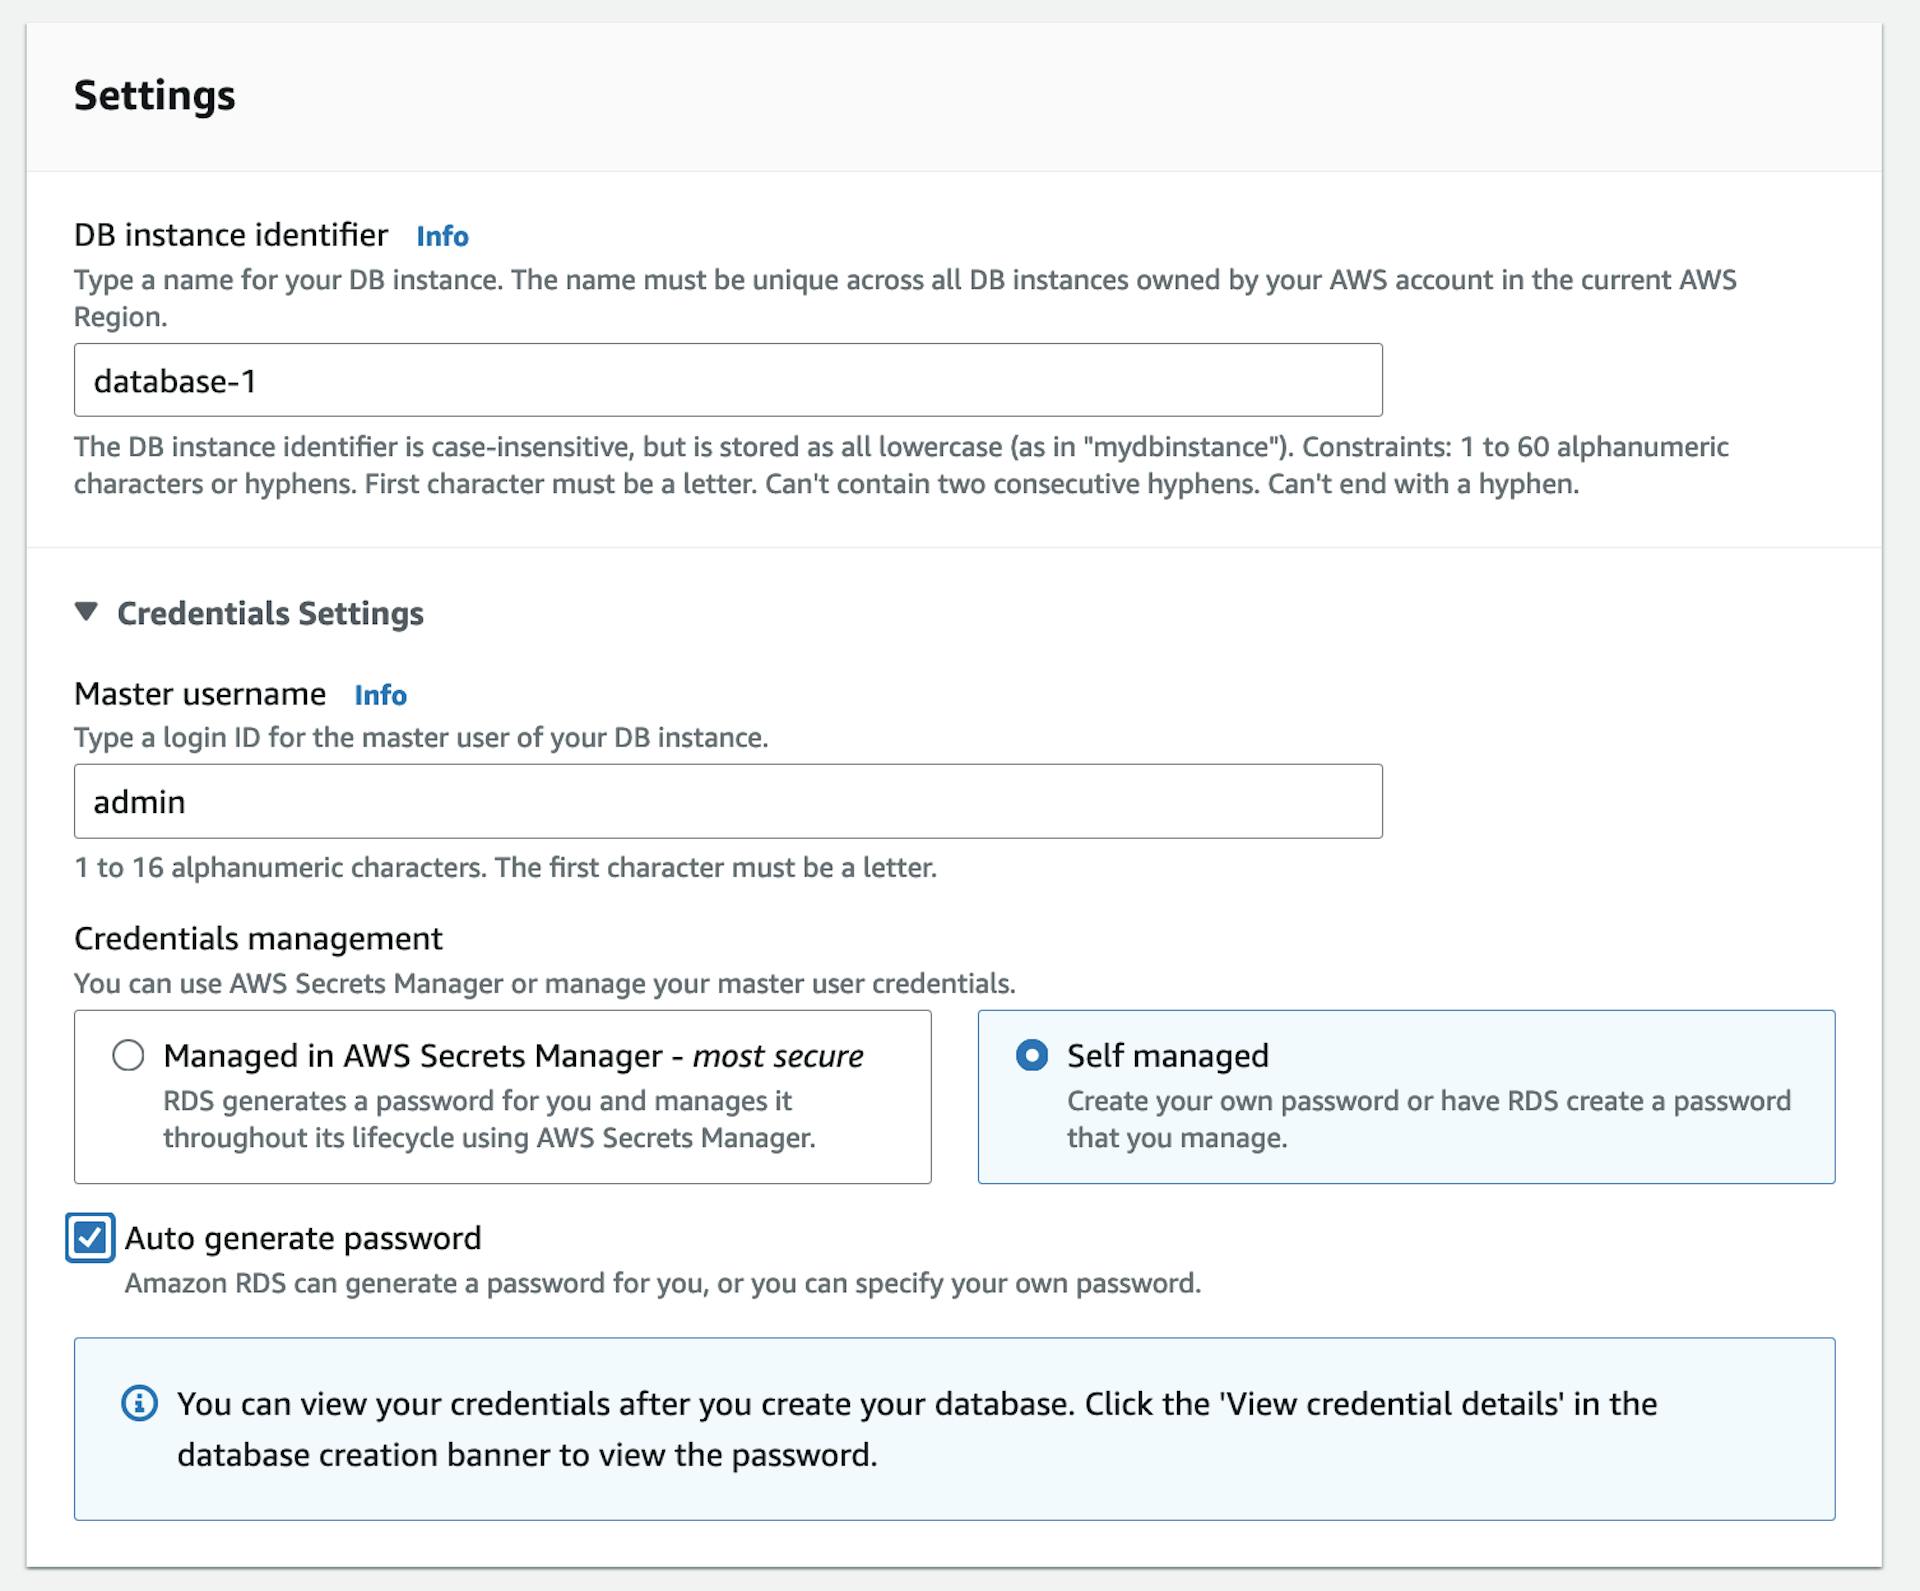The height and width of the screenshot is (1591, 1920).
Task: Click the circled info icon in the banner
Action: point(140,1404)
